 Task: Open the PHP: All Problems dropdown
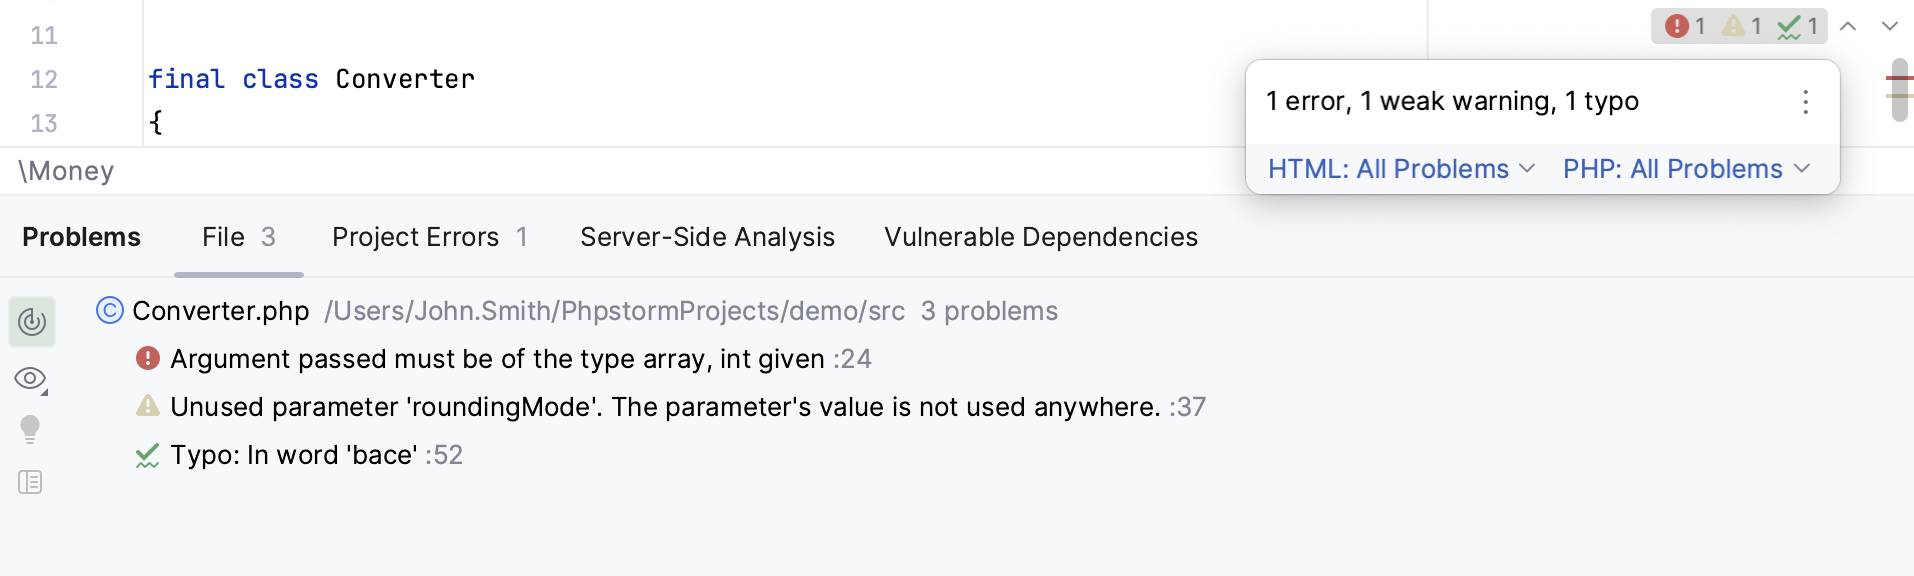[1685, 169]
